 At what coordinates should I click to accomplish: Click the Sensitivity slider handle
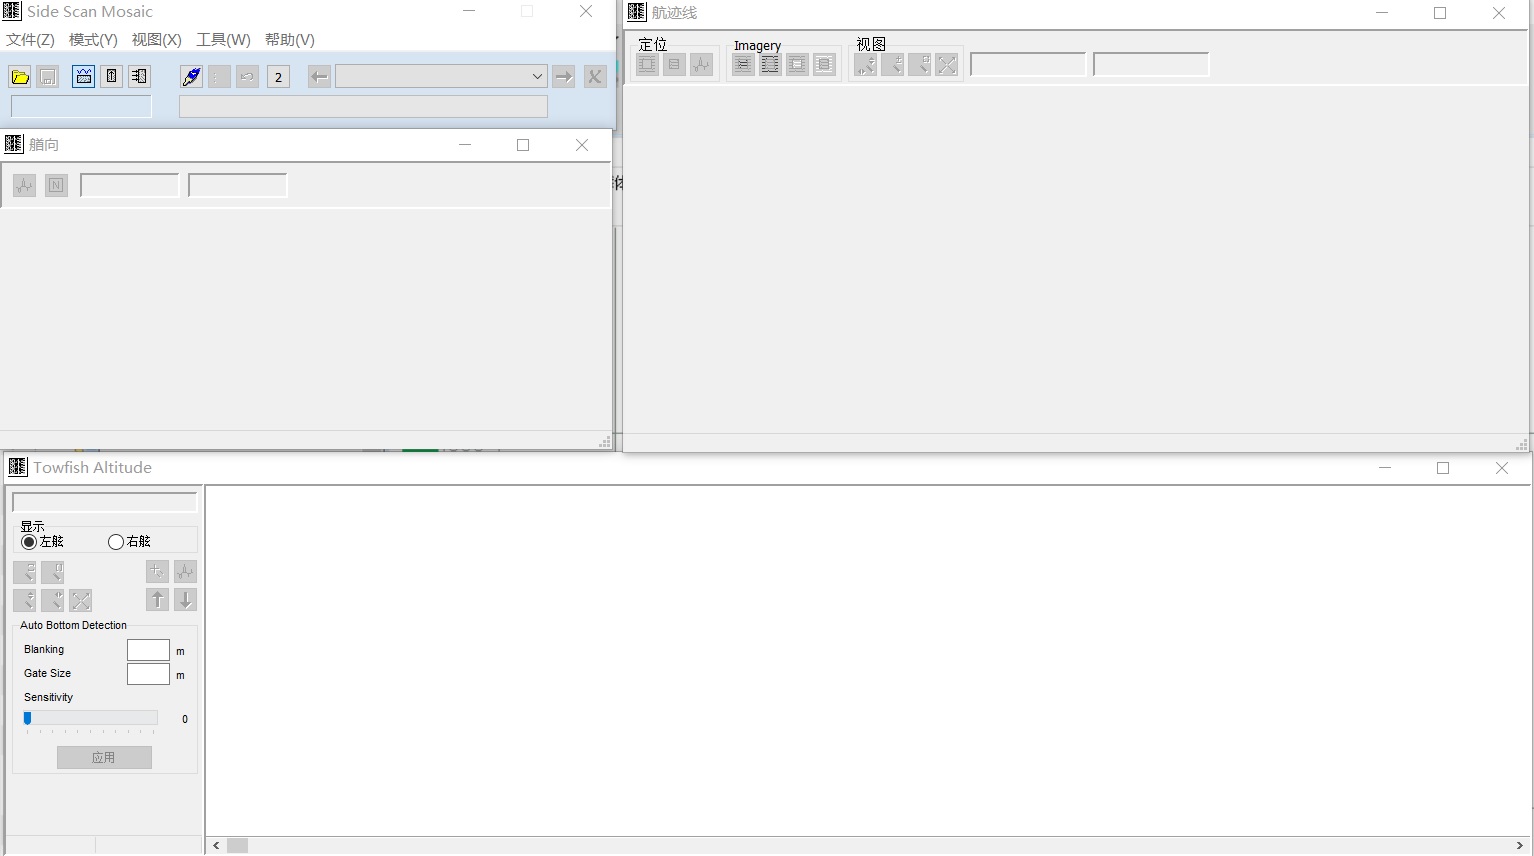pos(28,718)
